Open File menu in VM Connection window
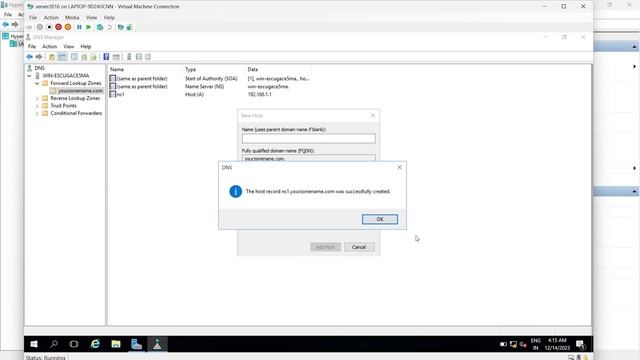Image resolution: width=640 pixels, height=360 pixels. [33, 18]
